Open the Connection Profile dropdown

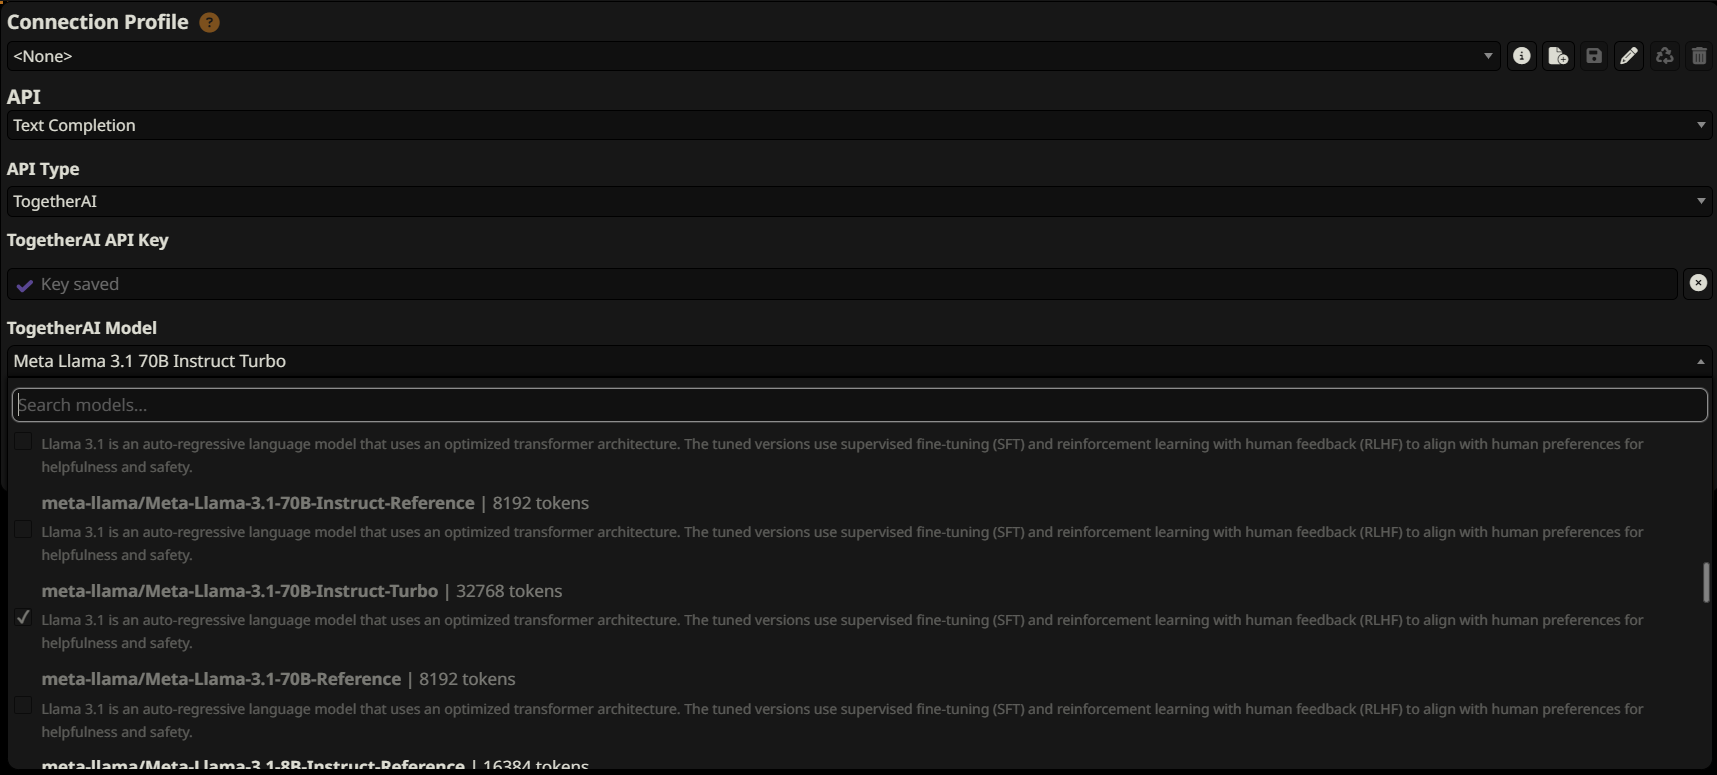753,56
